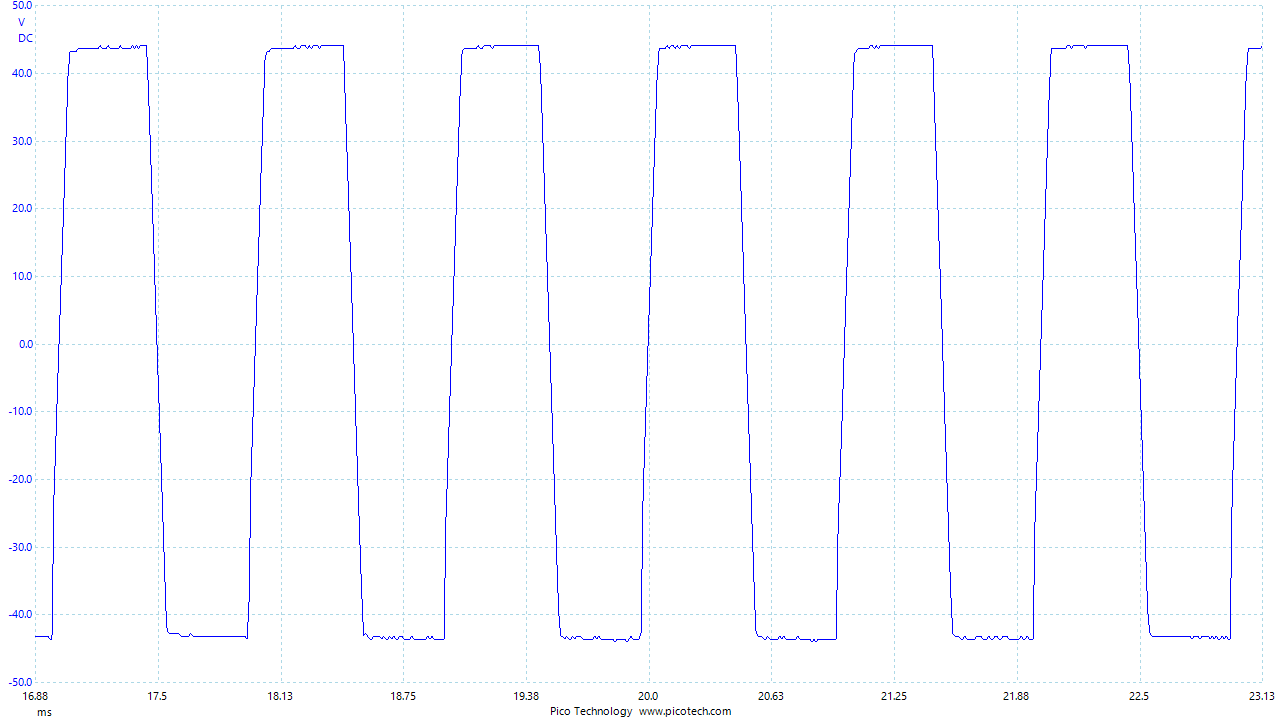The height and width of the screenshot is (720, 1280).
Task: Click the 10.0 voltage axis label
Action: point(21,276)
